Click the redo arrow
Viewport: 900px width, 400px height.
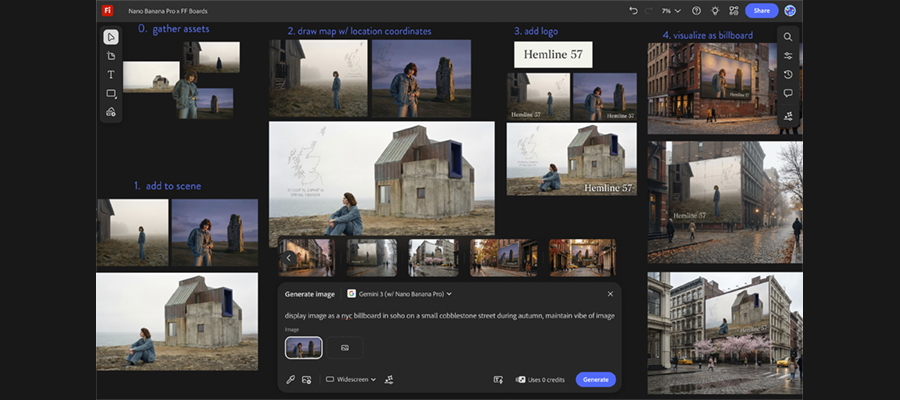click(x=649, y=11)
